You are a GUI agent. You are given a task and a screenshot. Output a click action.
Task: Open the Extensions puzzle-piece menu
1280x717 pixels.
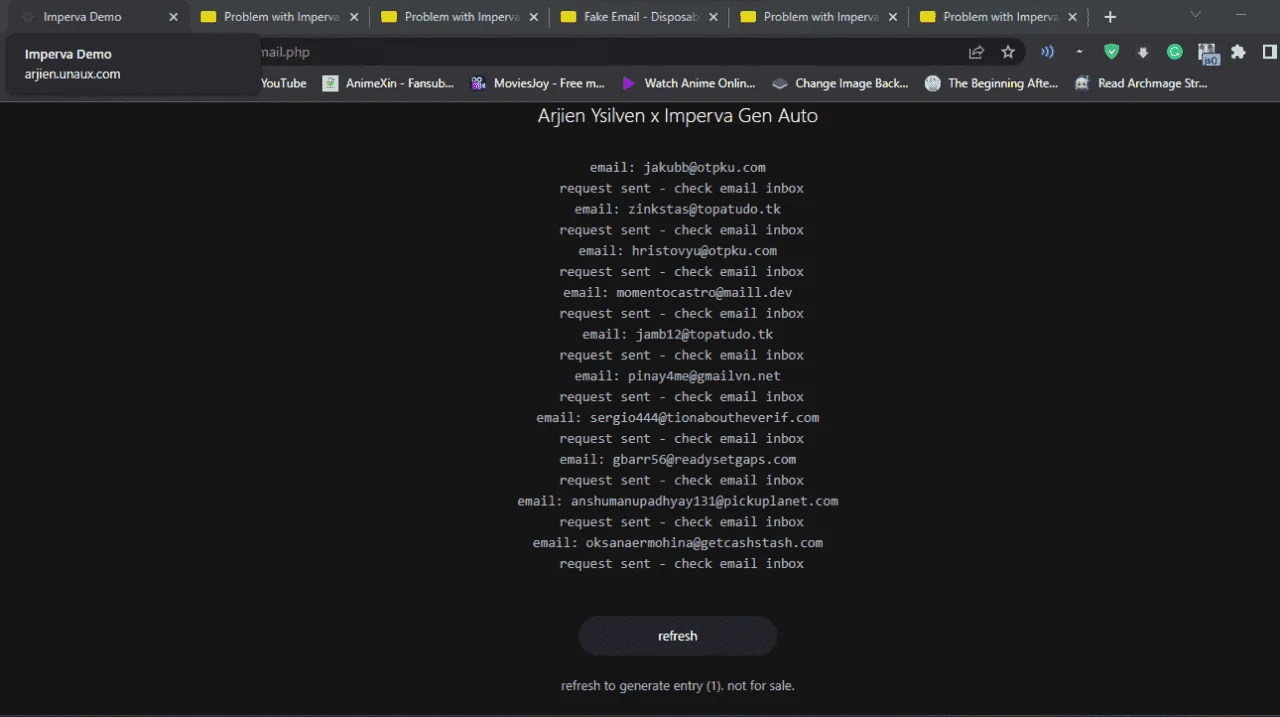coord(1238,52)
